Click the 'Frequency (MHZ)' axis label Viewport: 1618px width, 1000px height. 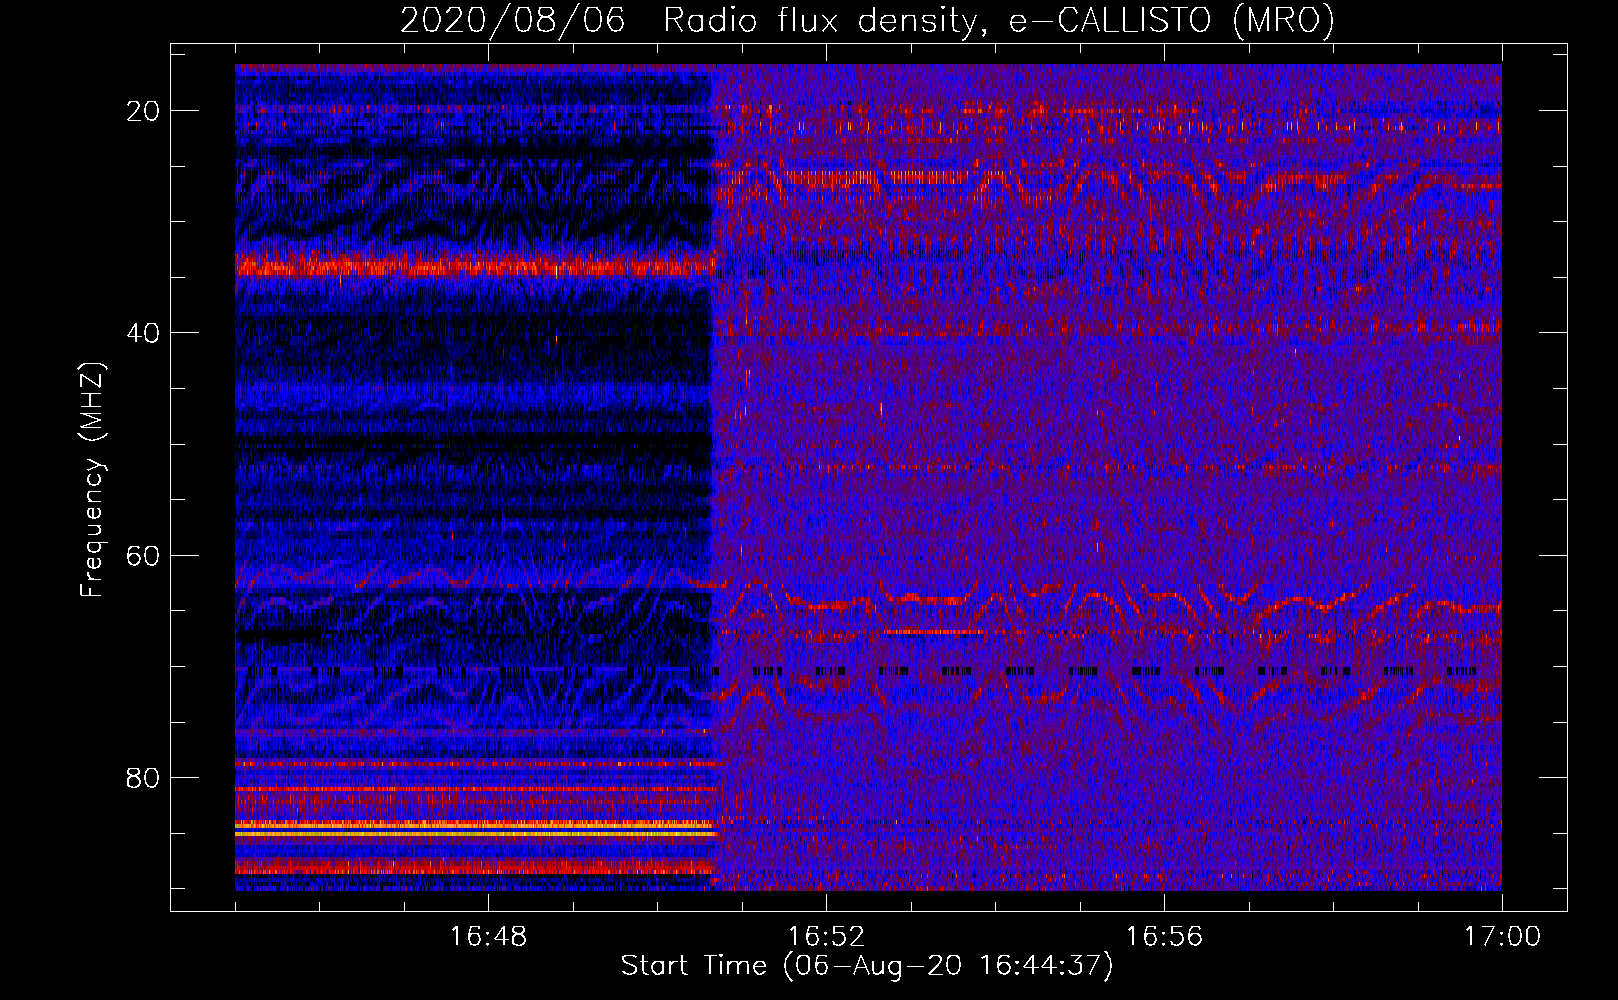[92, 479]
